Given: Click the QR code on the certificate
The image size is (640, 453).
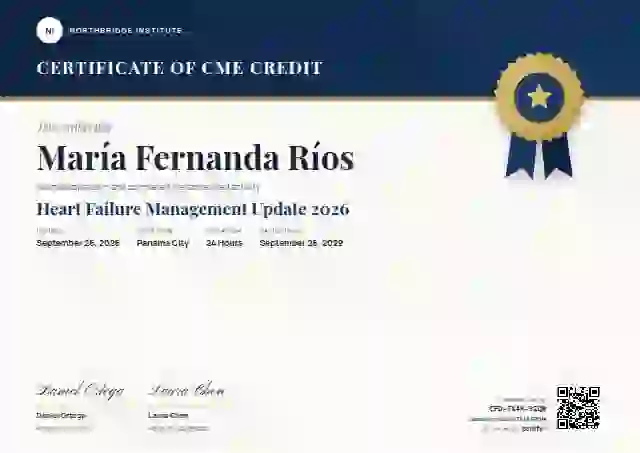Looking at the screenshot, I should point(578,407).
